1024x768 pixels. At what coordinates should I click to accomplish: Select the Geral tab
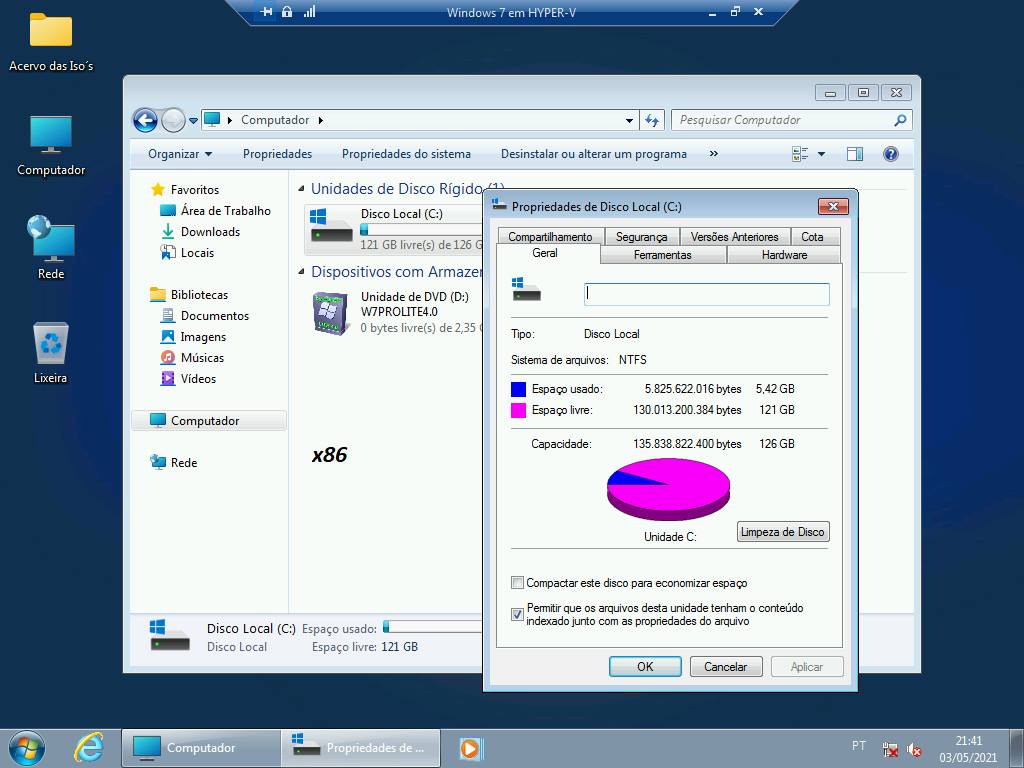[x=545, y=253]
